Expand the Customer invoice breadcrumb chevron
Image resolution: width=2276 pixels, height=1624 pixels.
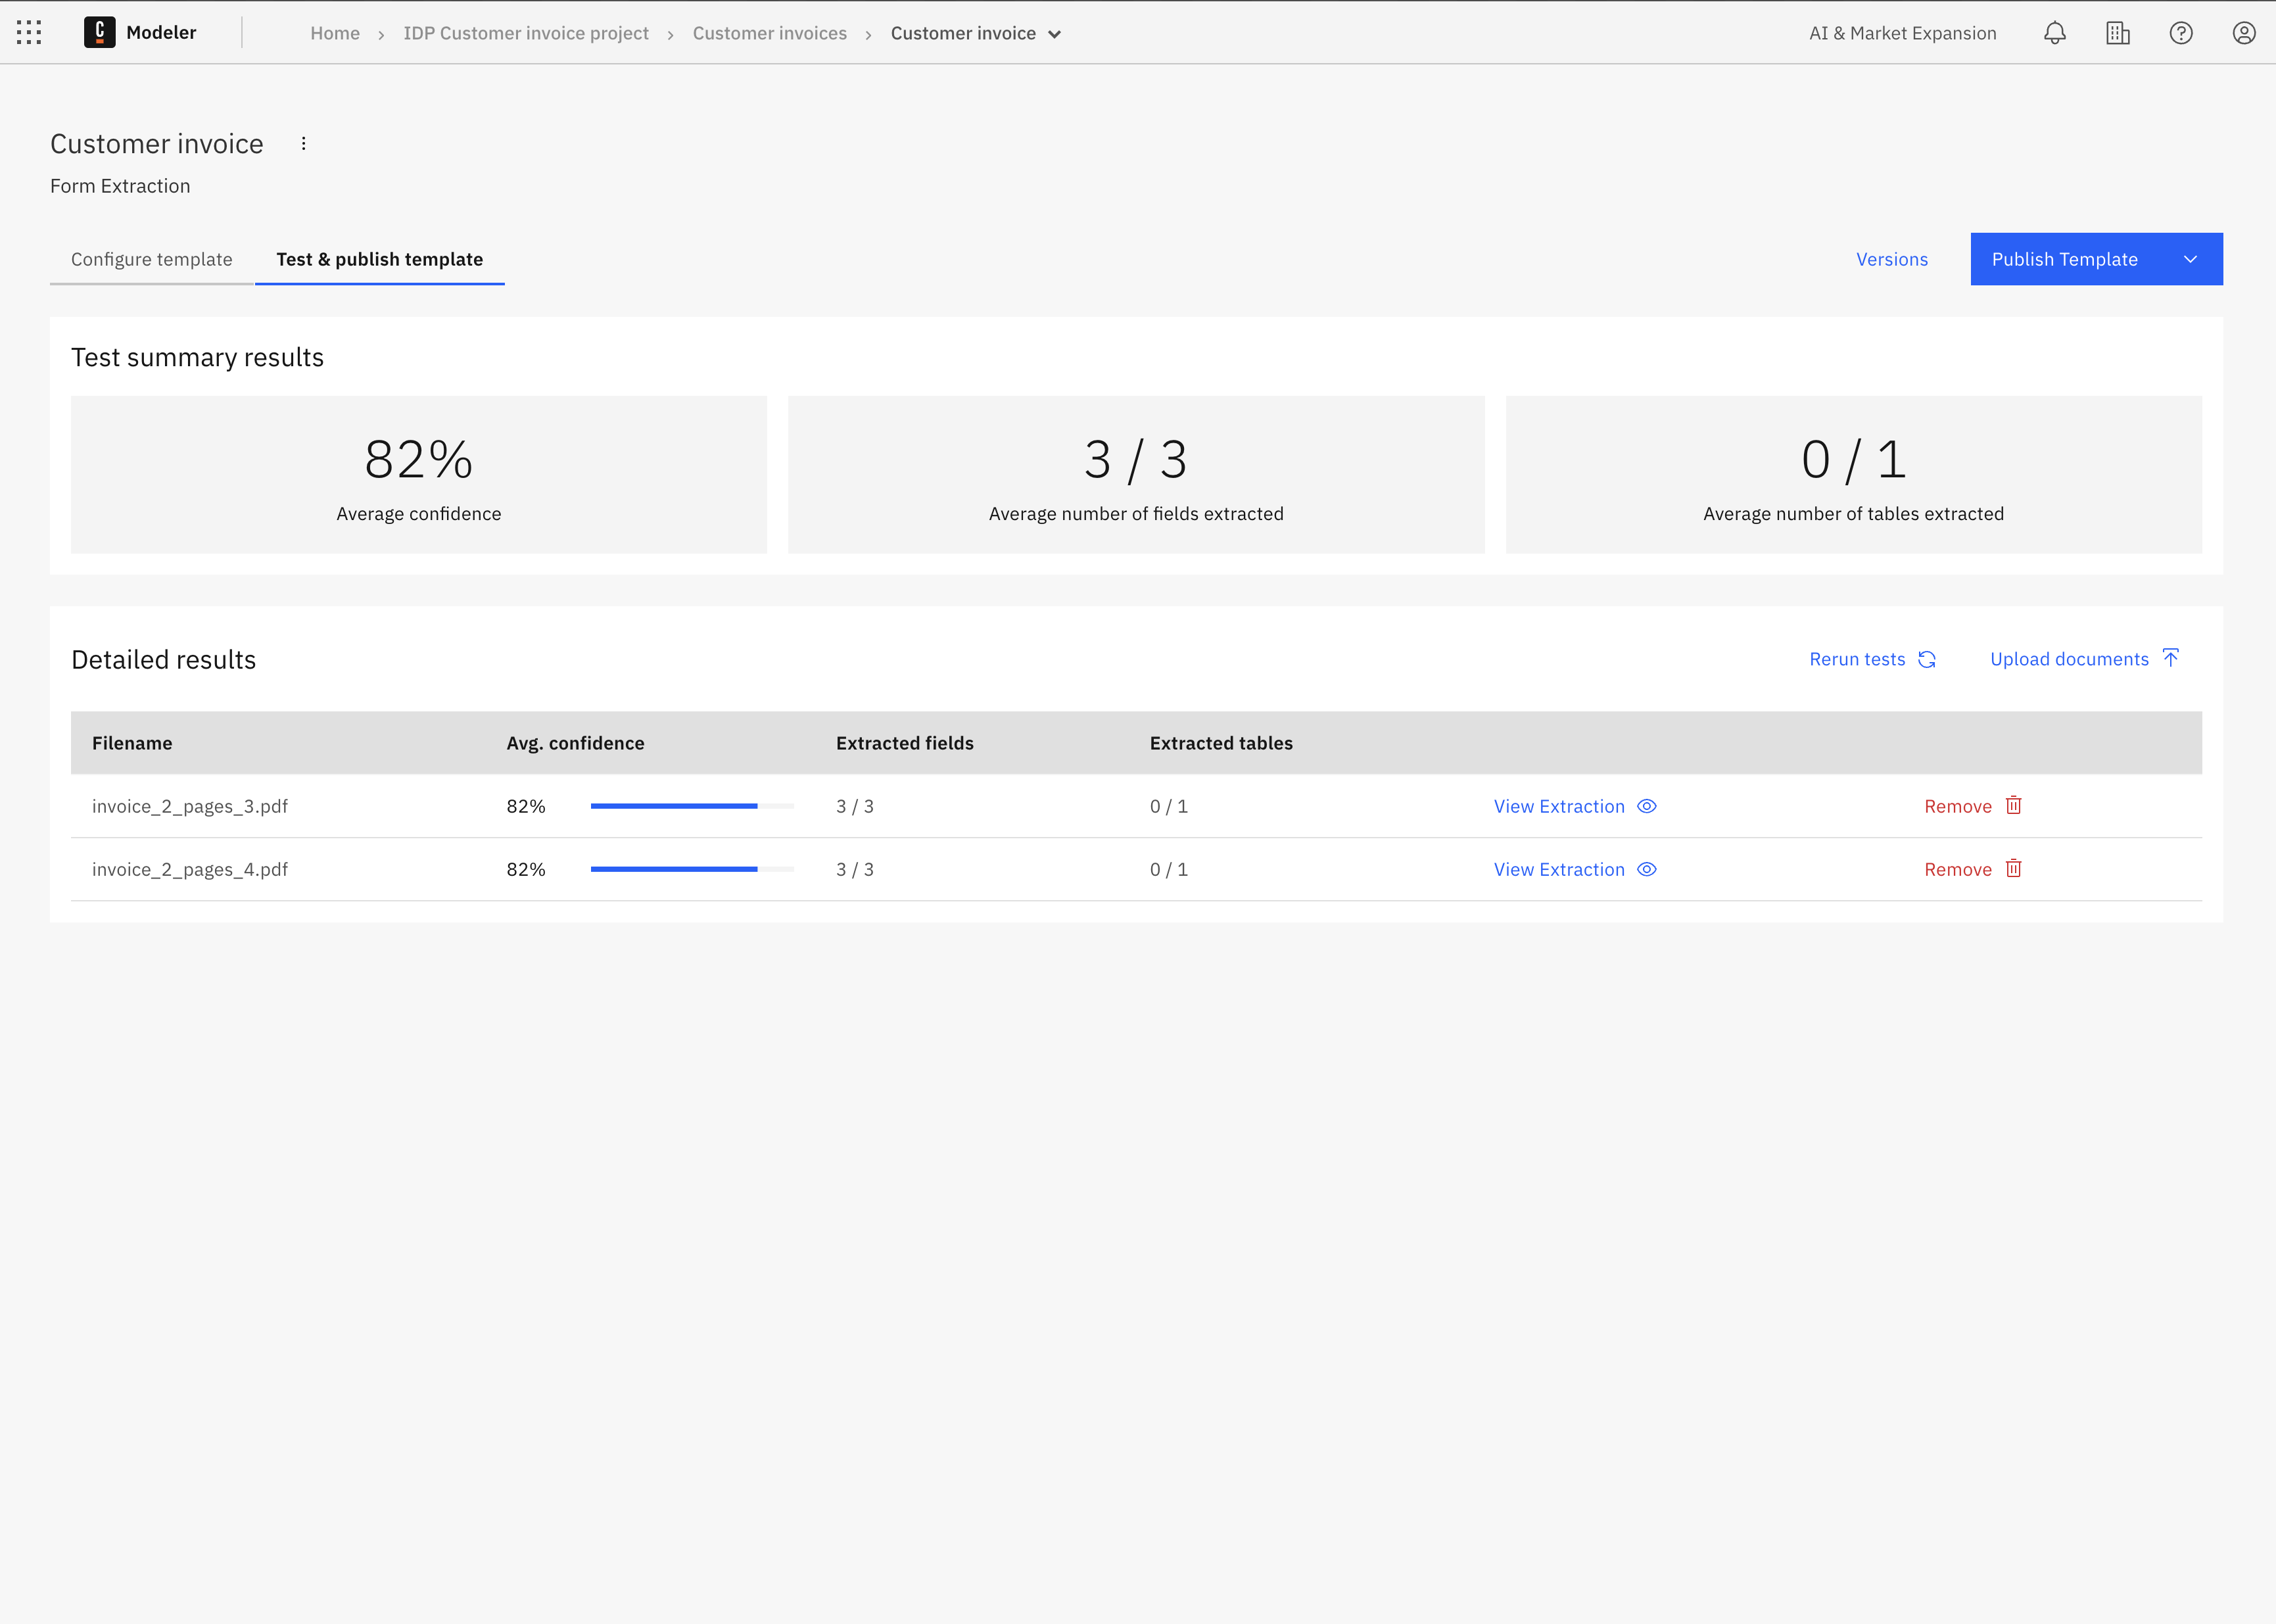[1054, 34]
